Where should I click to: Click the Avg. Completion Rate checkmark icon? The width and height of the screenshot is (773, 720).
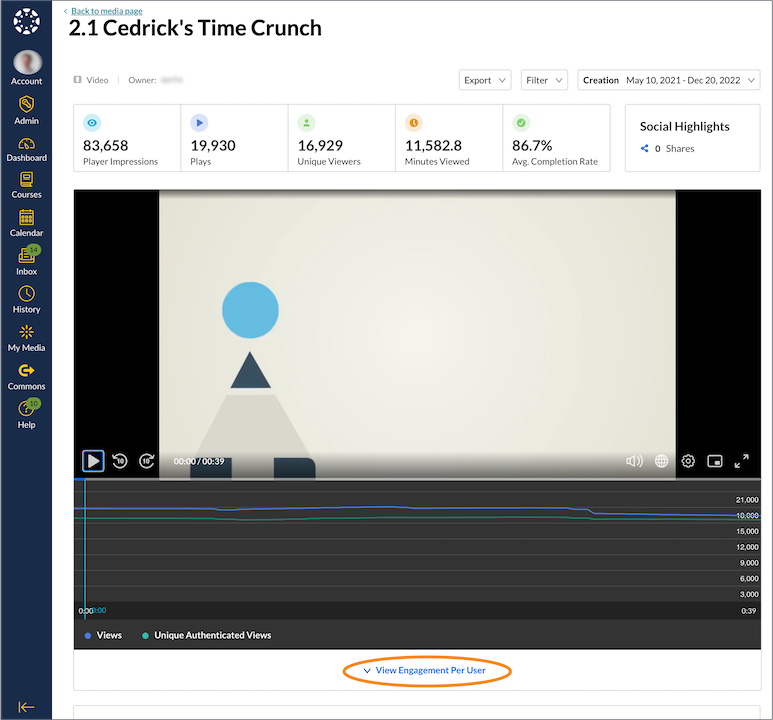coord(521,123)
